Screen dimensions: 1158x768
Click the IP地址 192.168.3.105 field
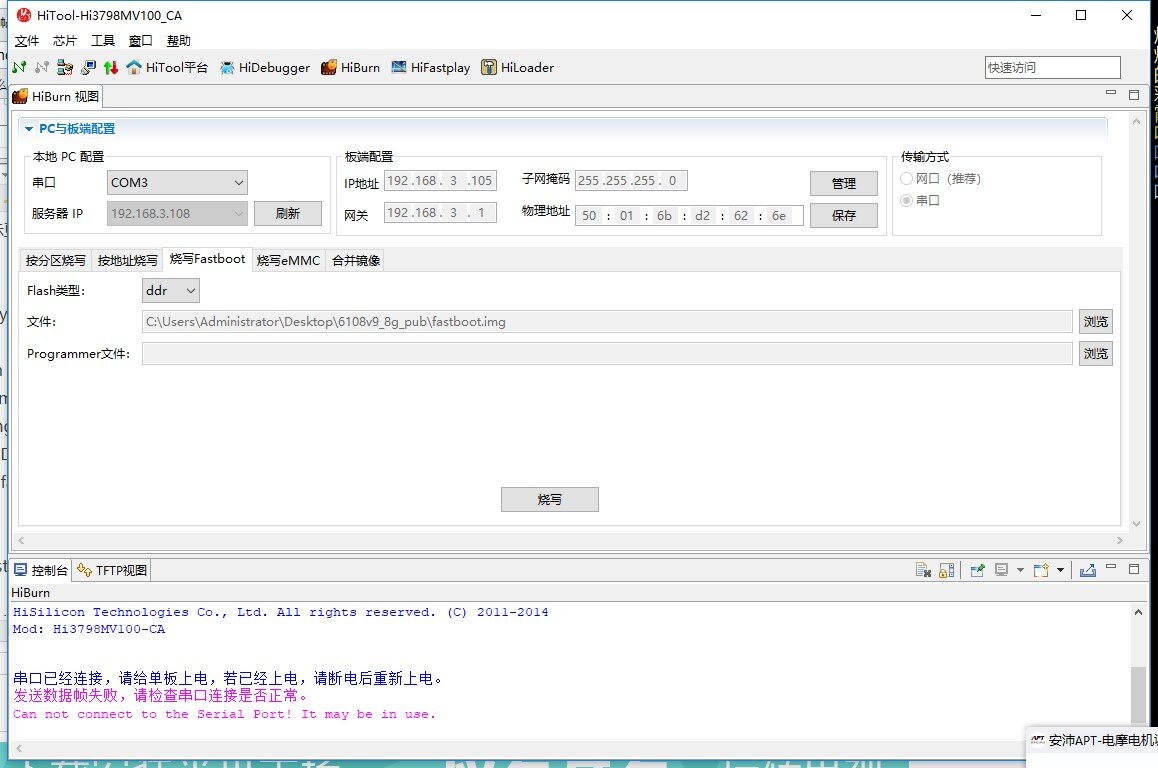point(440,180)
